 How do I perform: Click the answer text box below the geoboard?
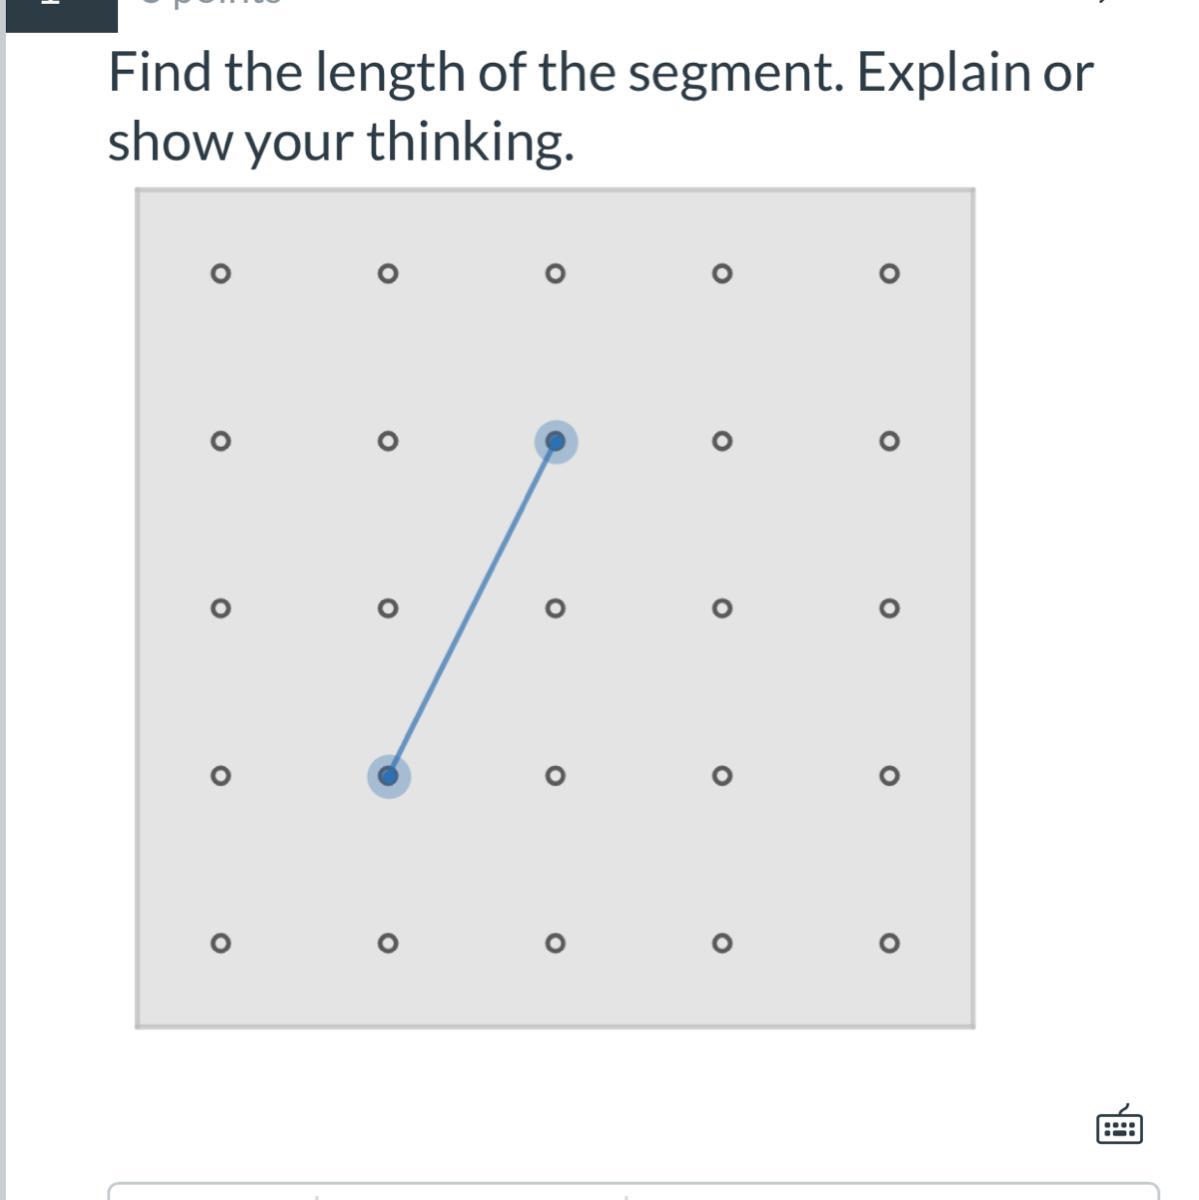(x=633, y=1191)
